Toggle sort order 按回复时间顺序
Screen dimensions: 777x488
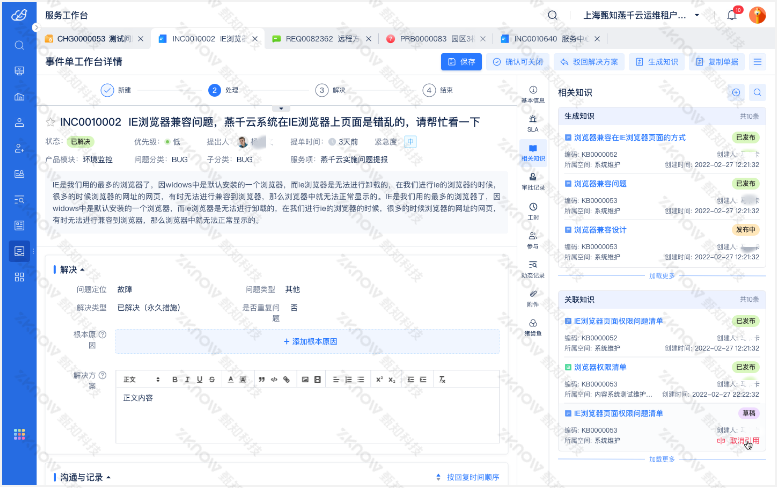coord(468,477)
